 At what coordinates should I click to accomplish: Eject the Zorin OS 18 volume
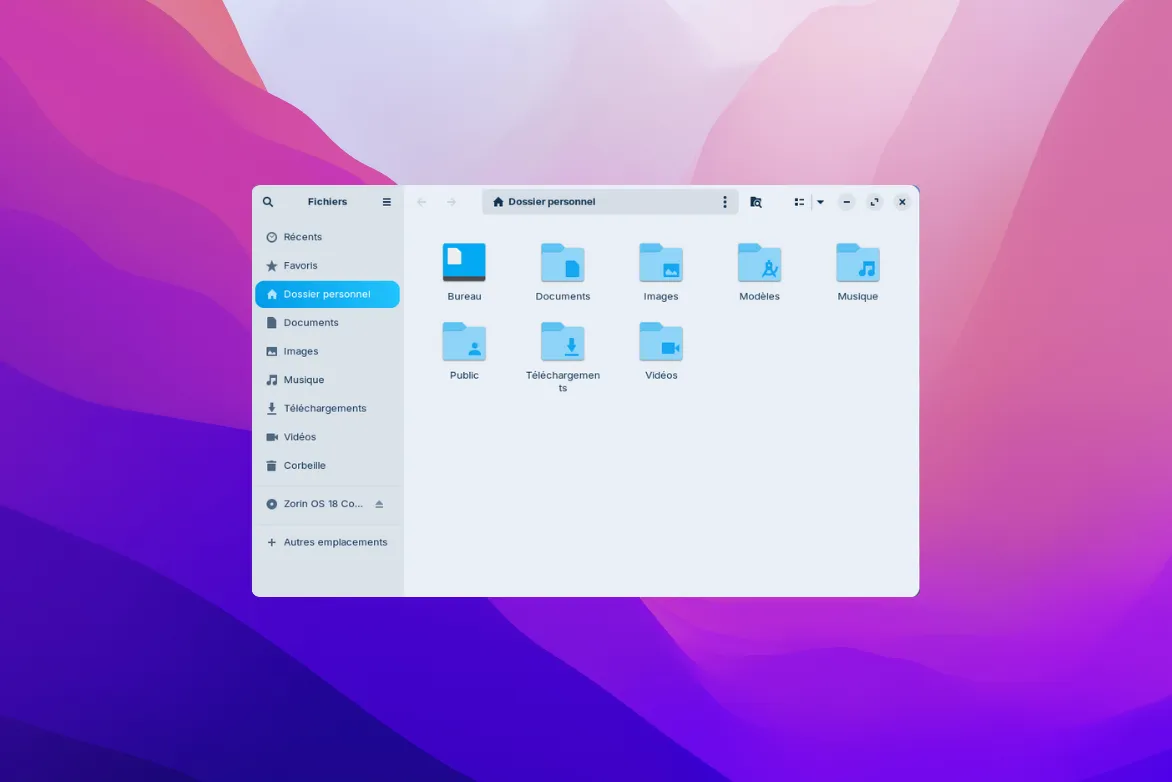coord(379,504)
